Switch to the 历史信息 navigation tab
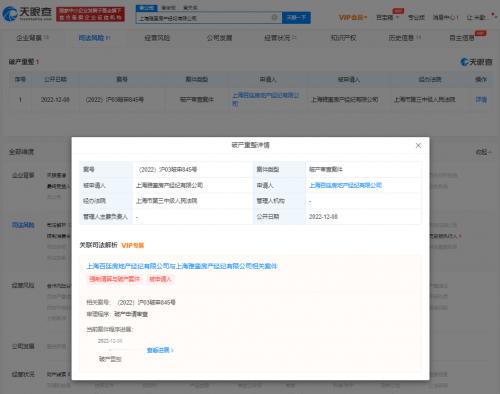Viewport: 500px width, 394px height. (404, 38)
